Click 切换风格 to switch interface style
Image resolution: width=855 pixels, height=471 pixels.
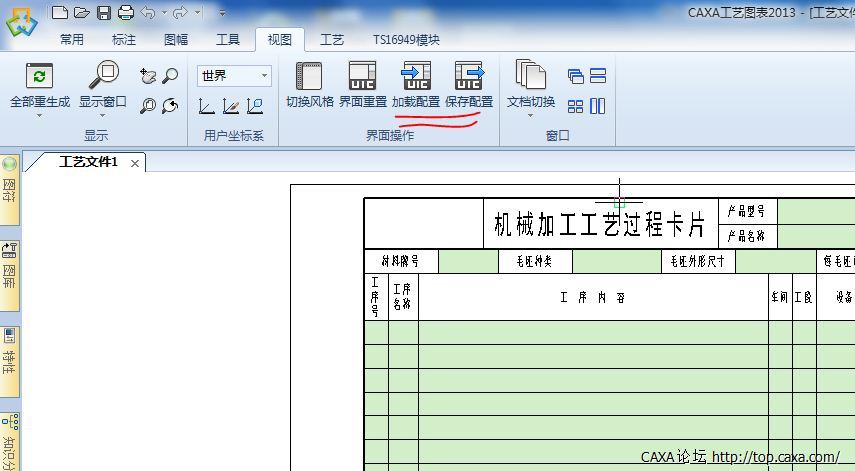pyautogui.click(x=309, y=77)
